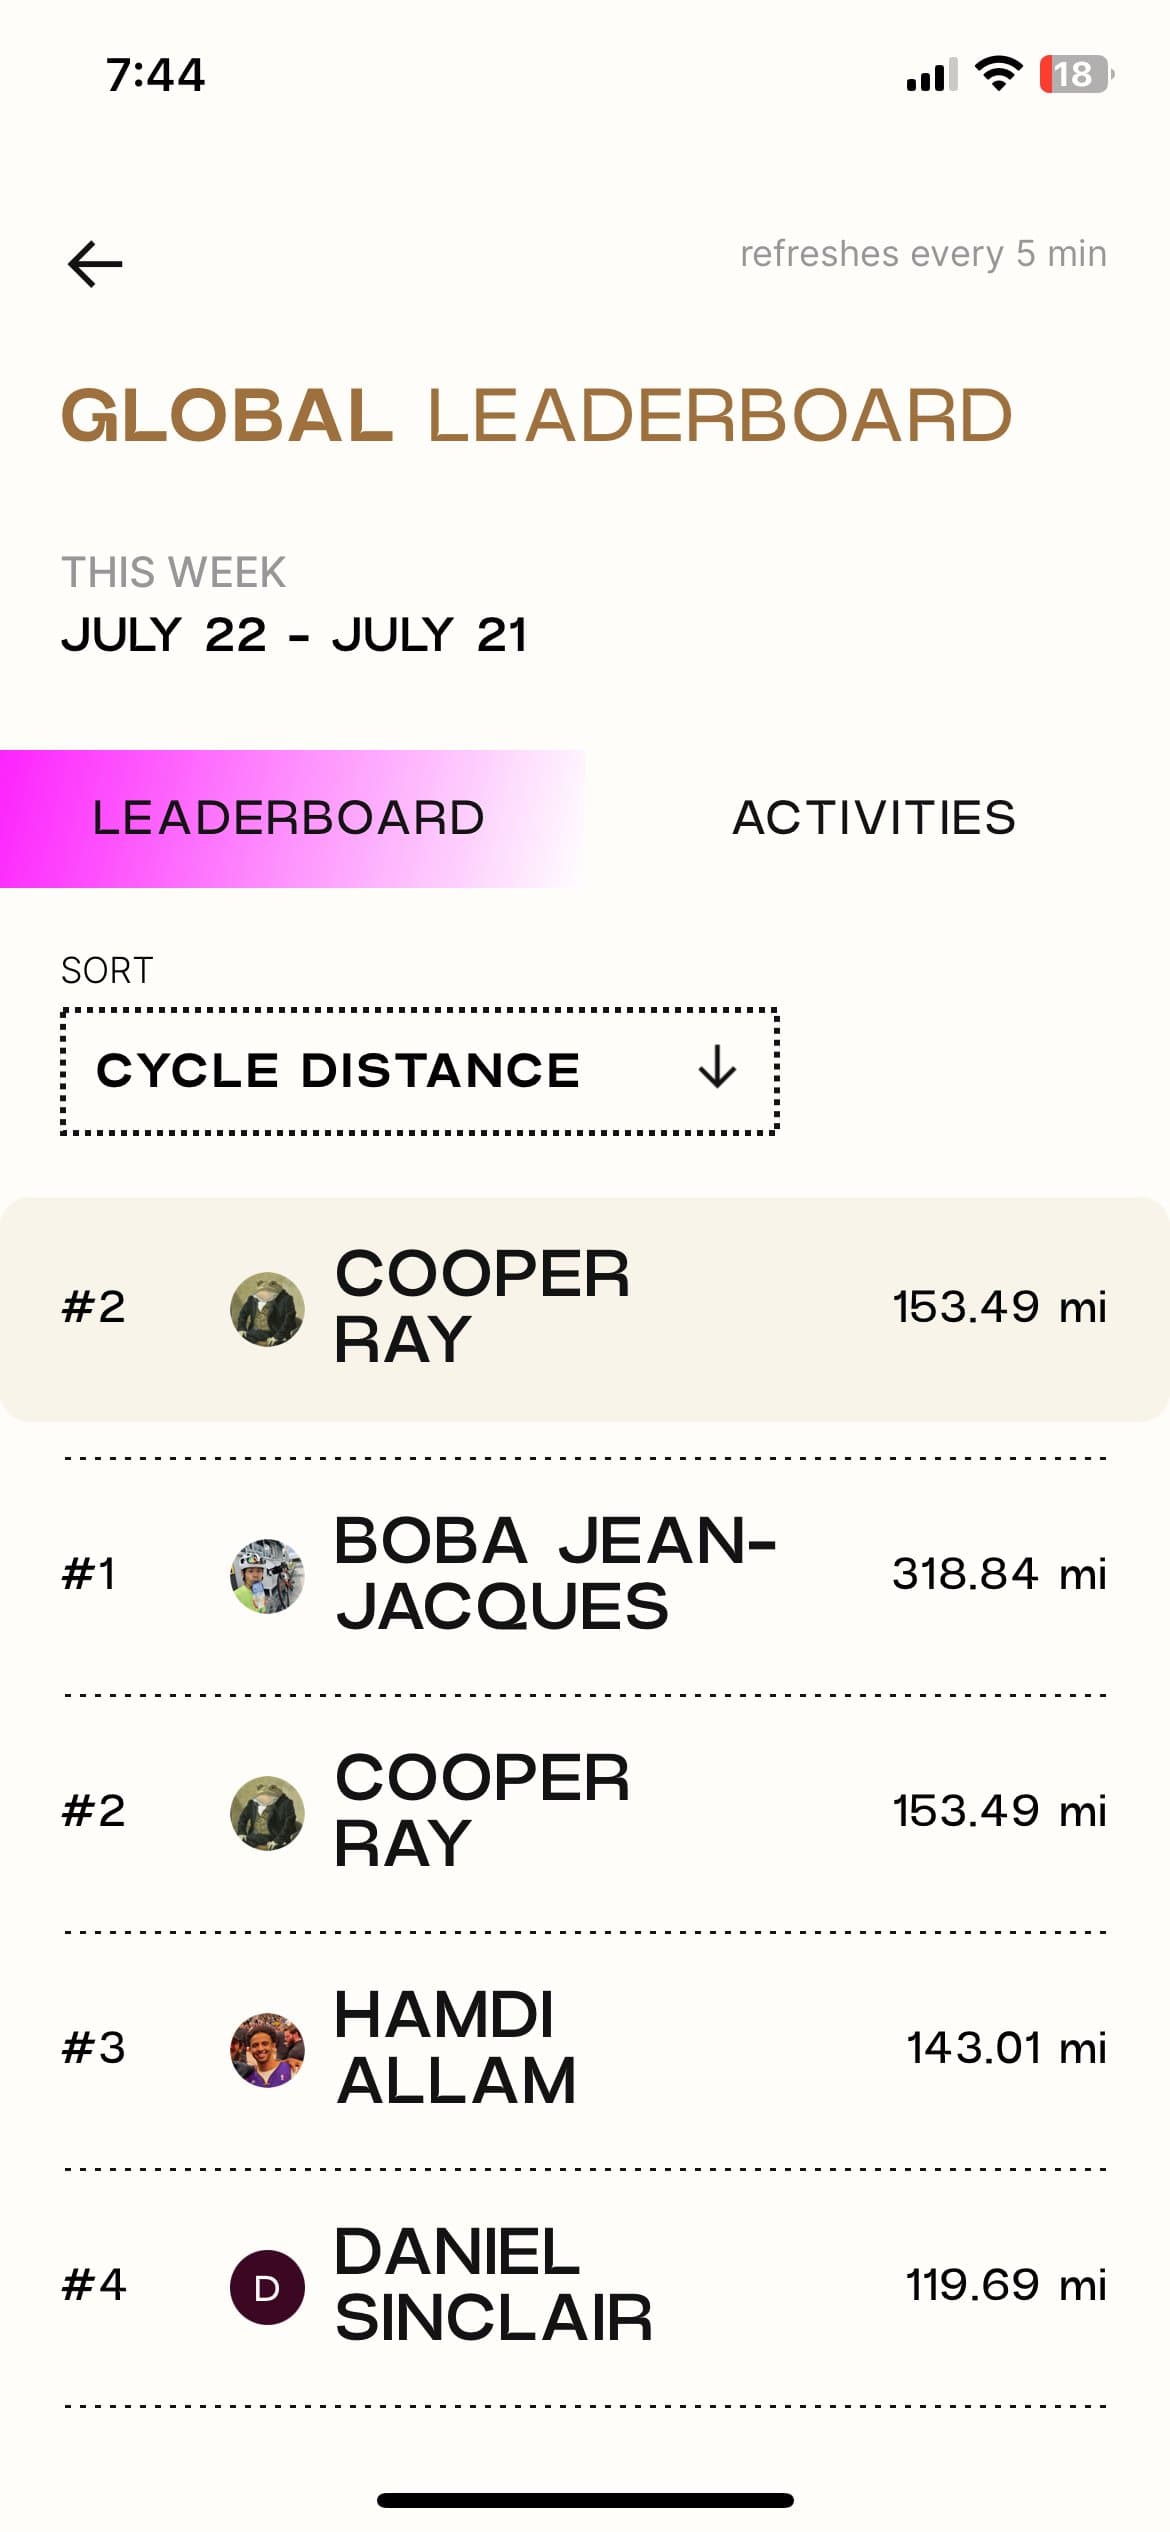This screenshot has height=2532, width=1170.
Task: Tap the Wi-Fi status icon
Action: coord(997,74)
